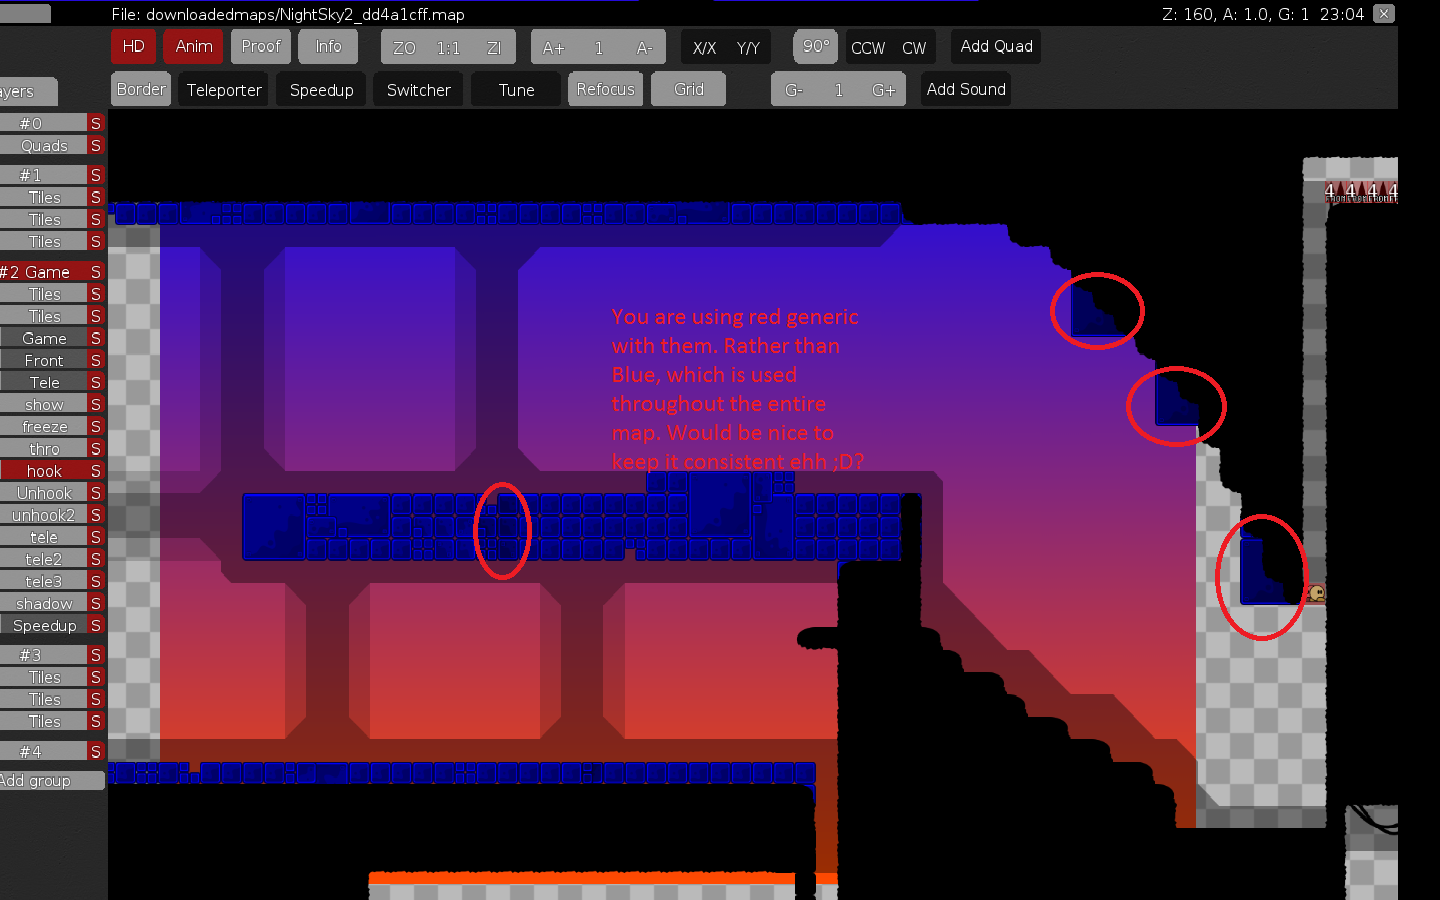Toggle HD high detail mode
The image size is (1440, 900).
point(133,47)
